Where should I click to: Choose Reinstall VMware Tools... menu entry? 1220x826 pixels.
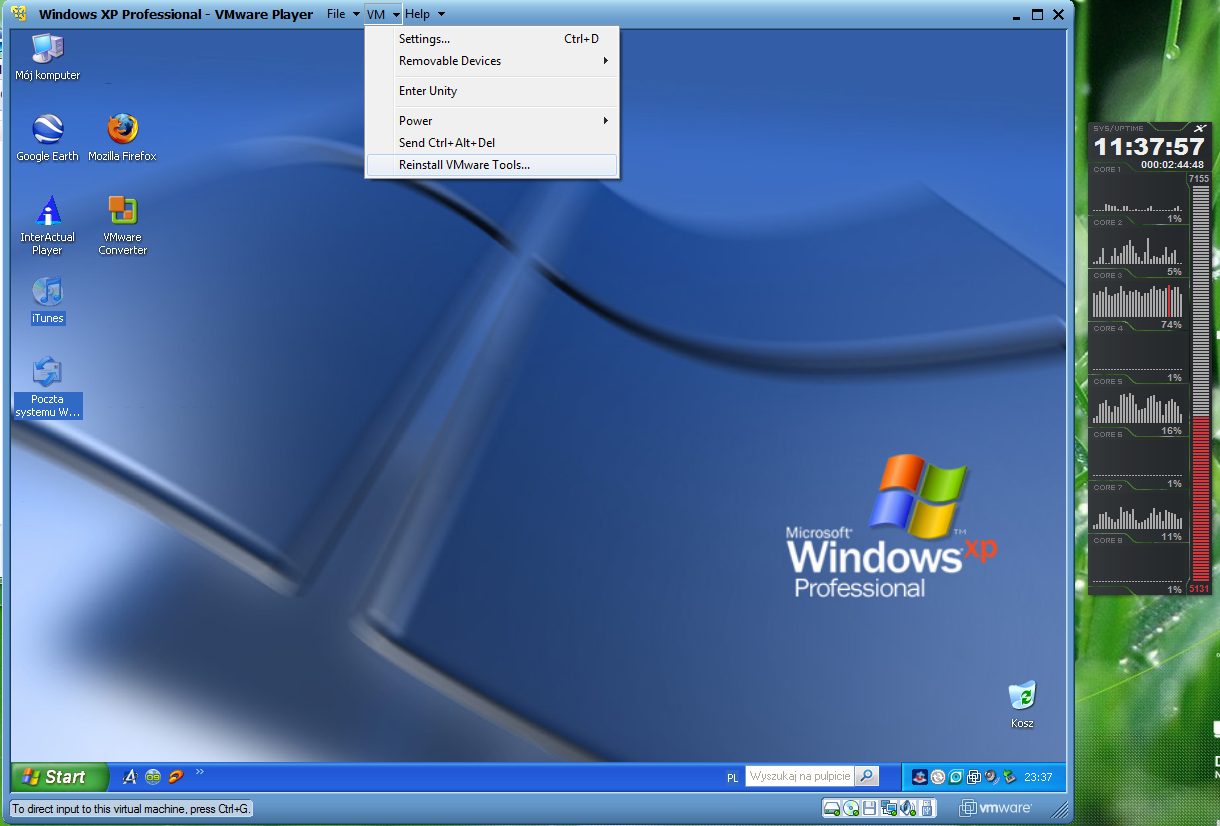(492, 165)
